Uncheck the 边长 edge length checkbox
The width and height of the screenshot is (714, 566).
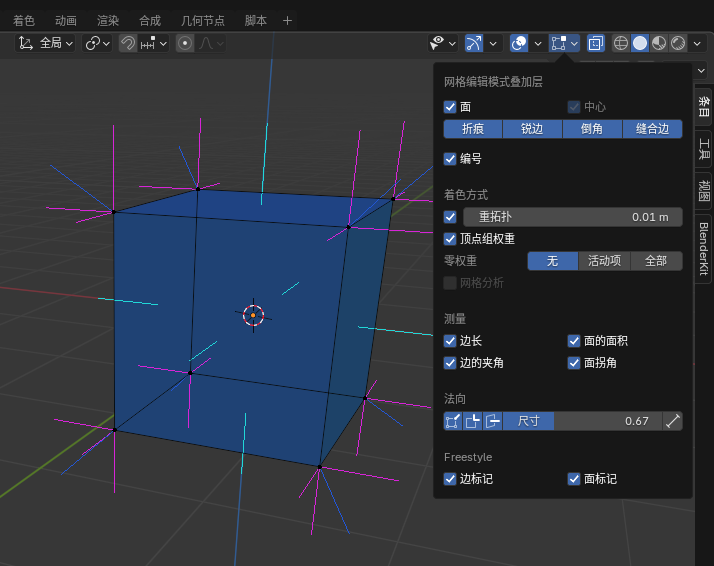tap(450, 341)
